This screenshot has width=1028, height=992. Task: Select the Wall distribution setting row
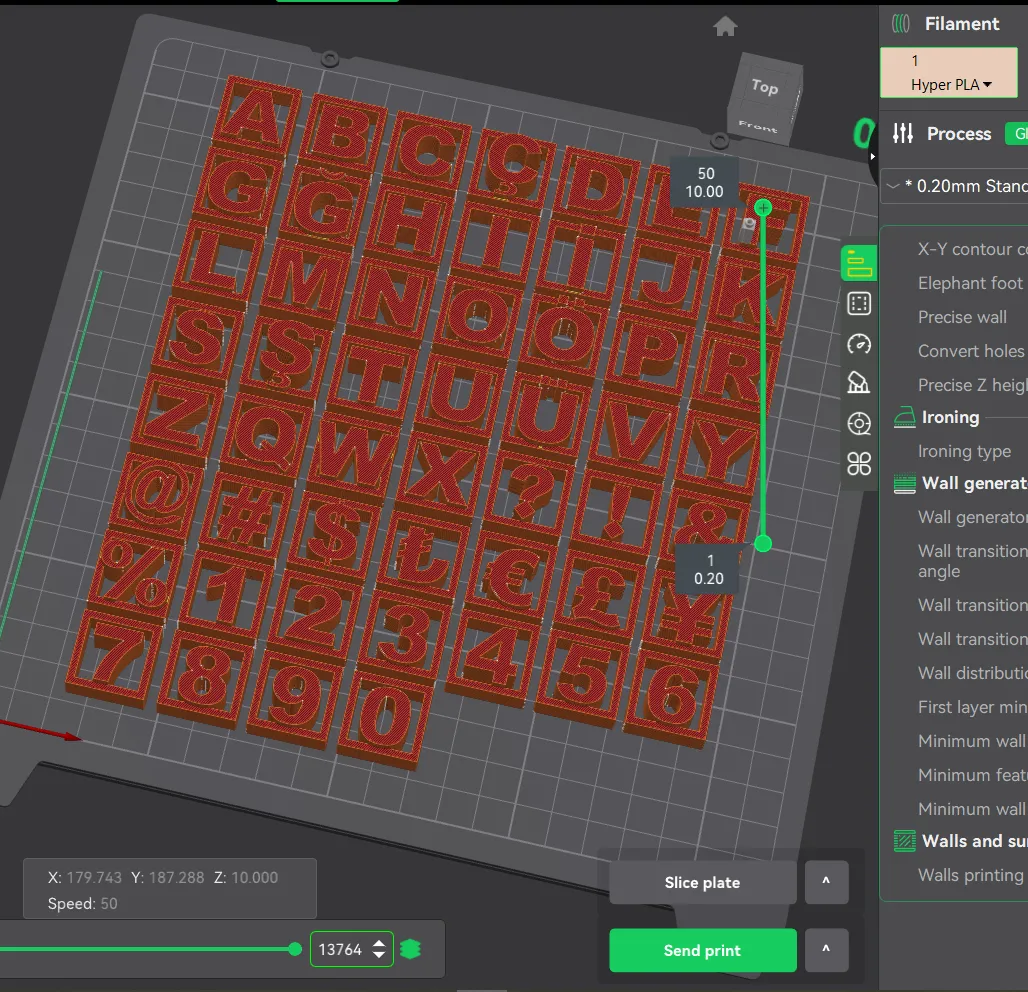pos(973,673)
